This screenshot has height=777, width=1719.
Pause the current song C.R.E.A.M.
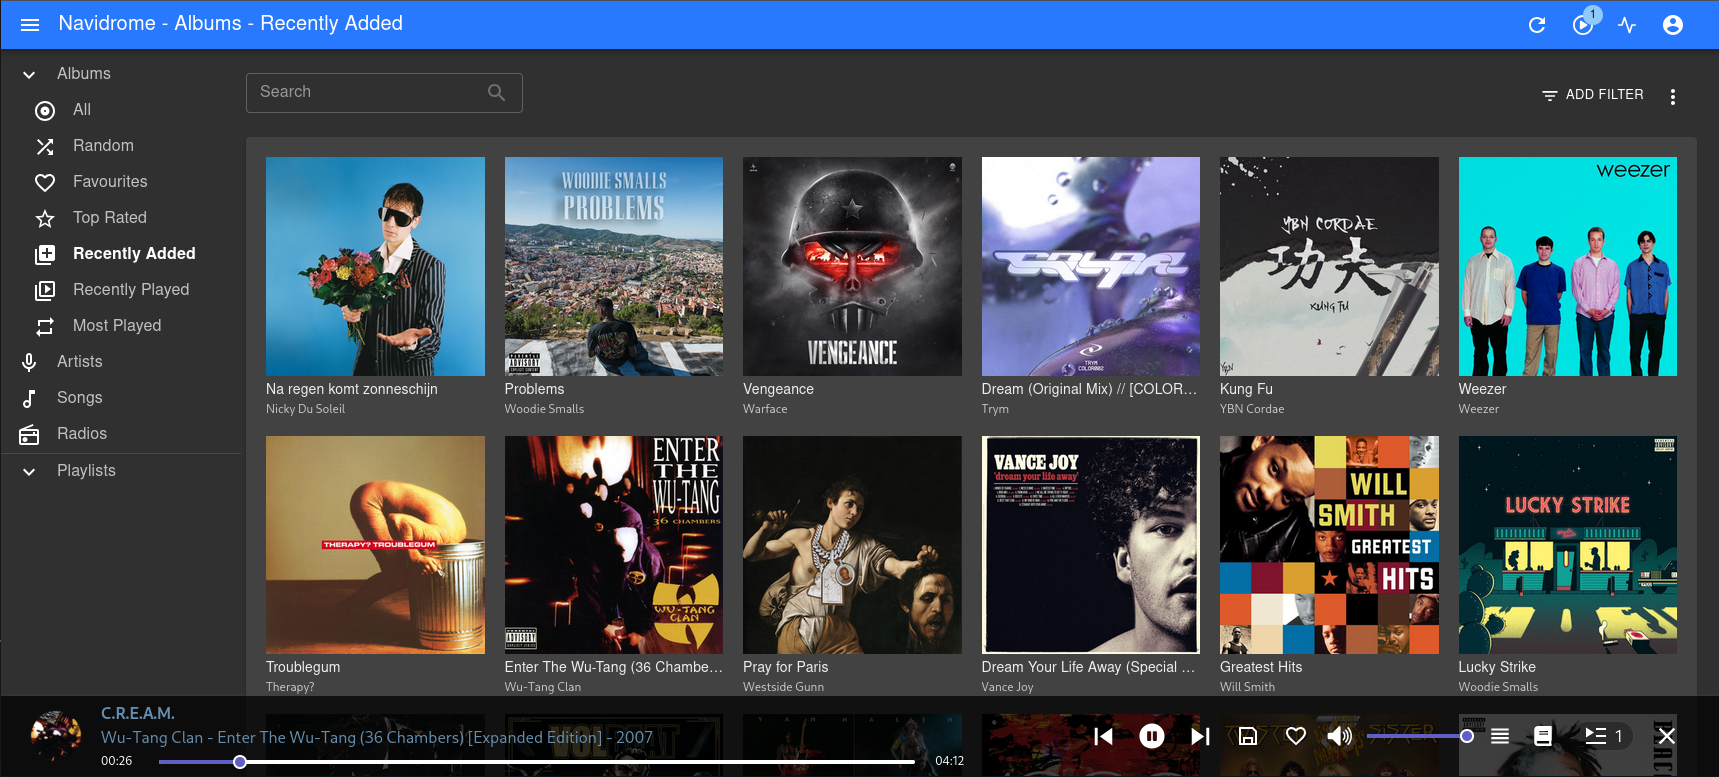coord(1152,736)
